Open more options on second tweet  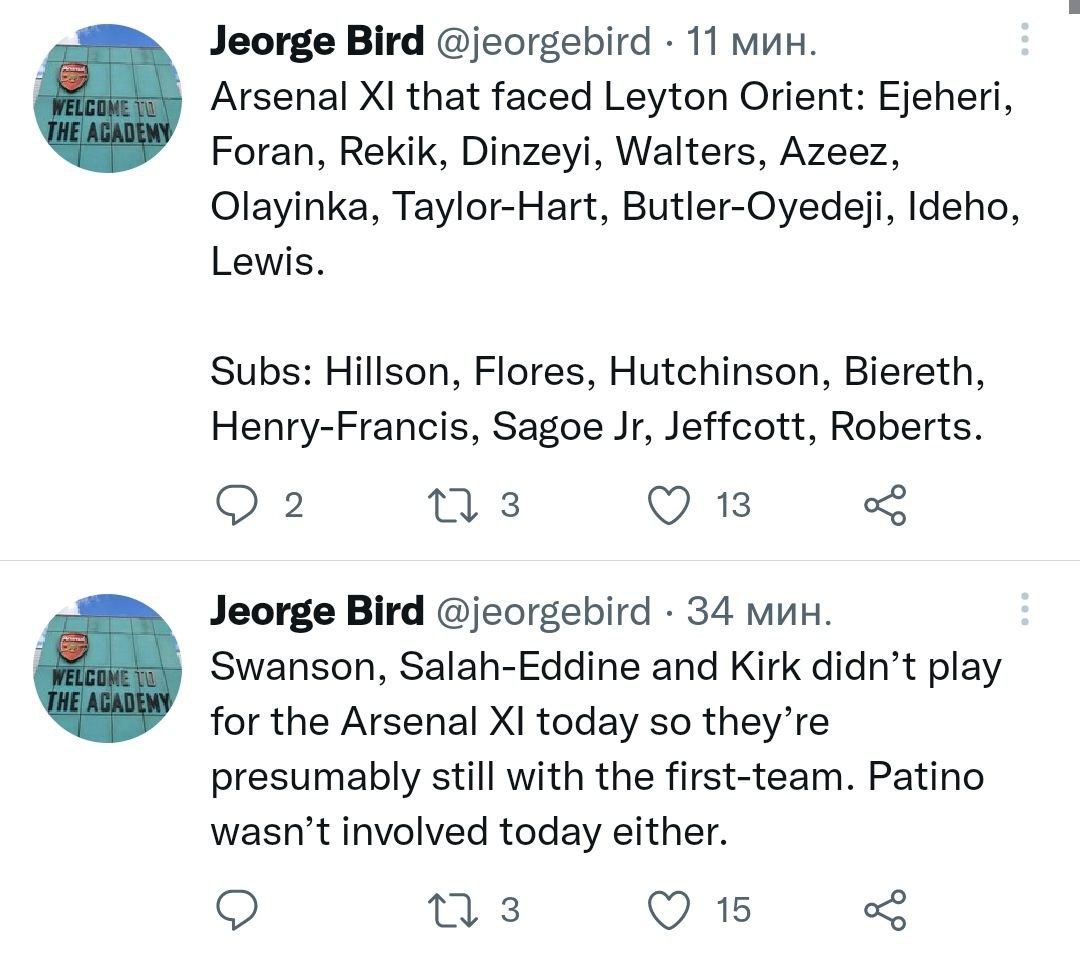pos(1023,609)
